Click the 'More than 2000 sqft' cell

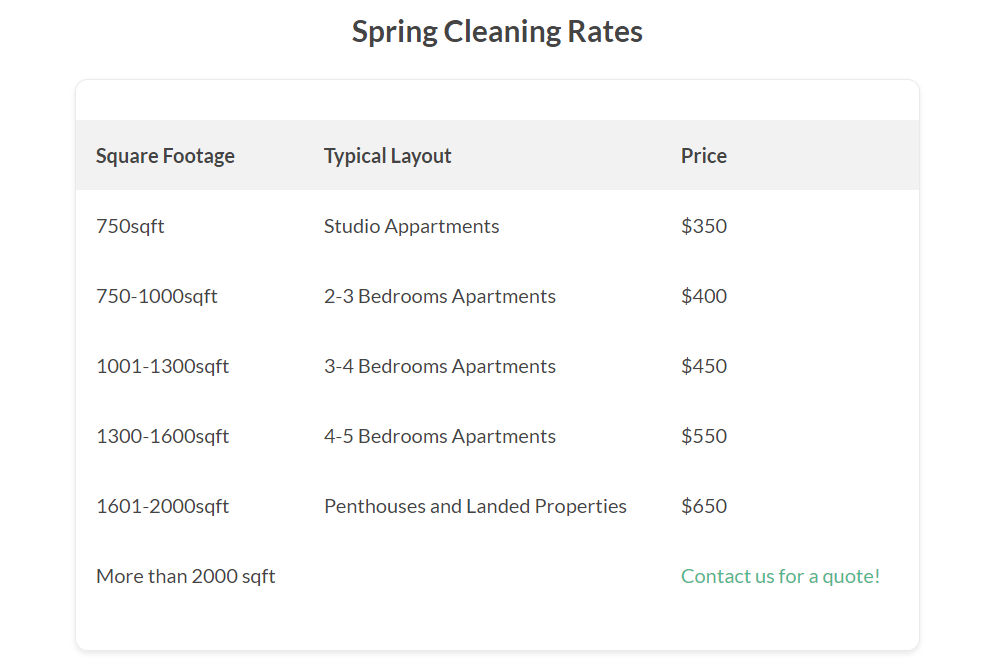pyautogui.click(x=186, y=576)
